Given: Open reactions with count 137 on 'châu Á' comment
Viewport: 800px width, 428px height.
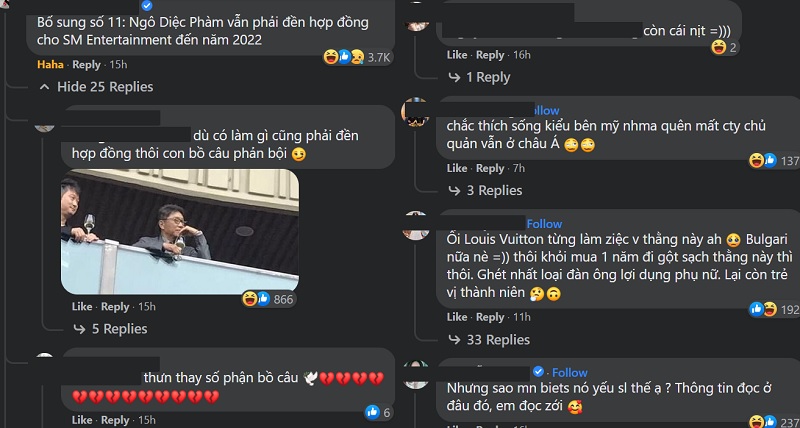Looking at the screenshot, I should coord(773,161).
